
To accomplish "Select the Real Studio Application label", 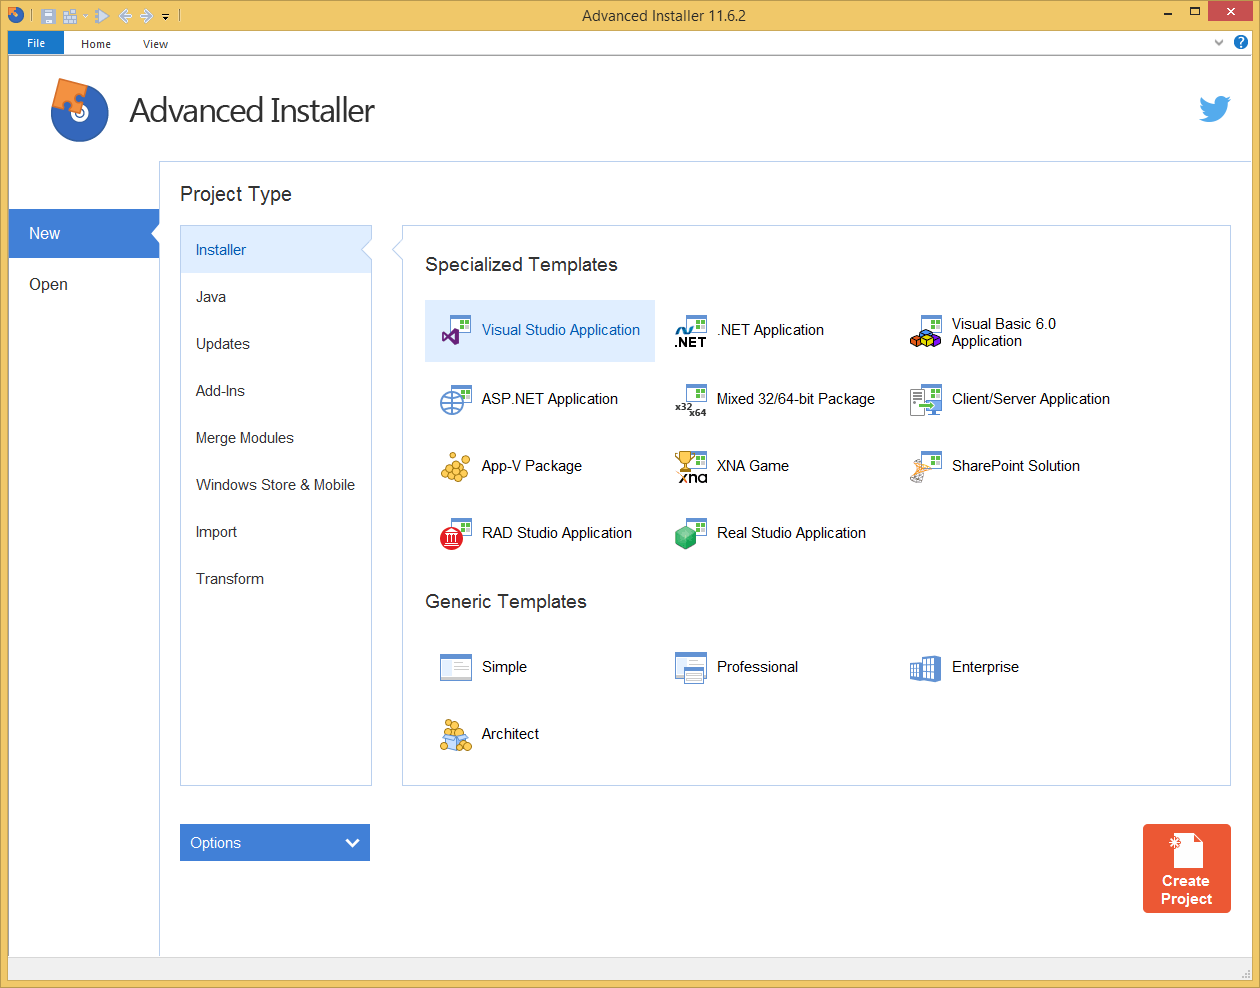I will [792, 533].
